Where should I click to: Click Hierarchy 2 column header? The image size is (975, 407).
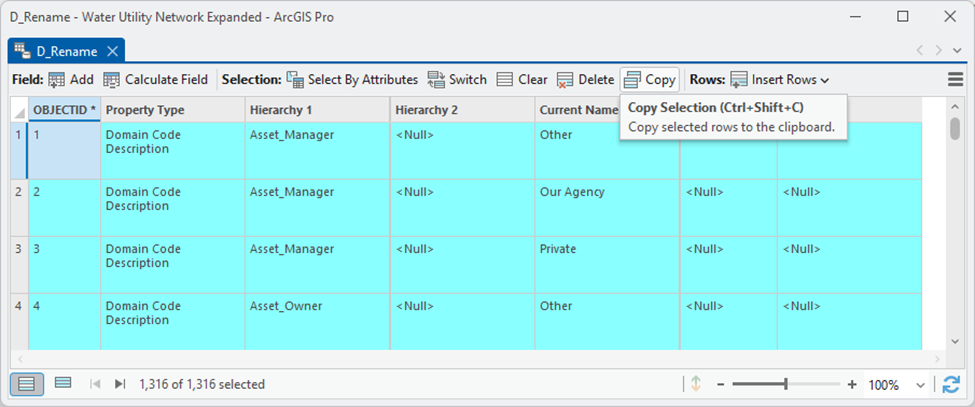(x=462, y=110)
